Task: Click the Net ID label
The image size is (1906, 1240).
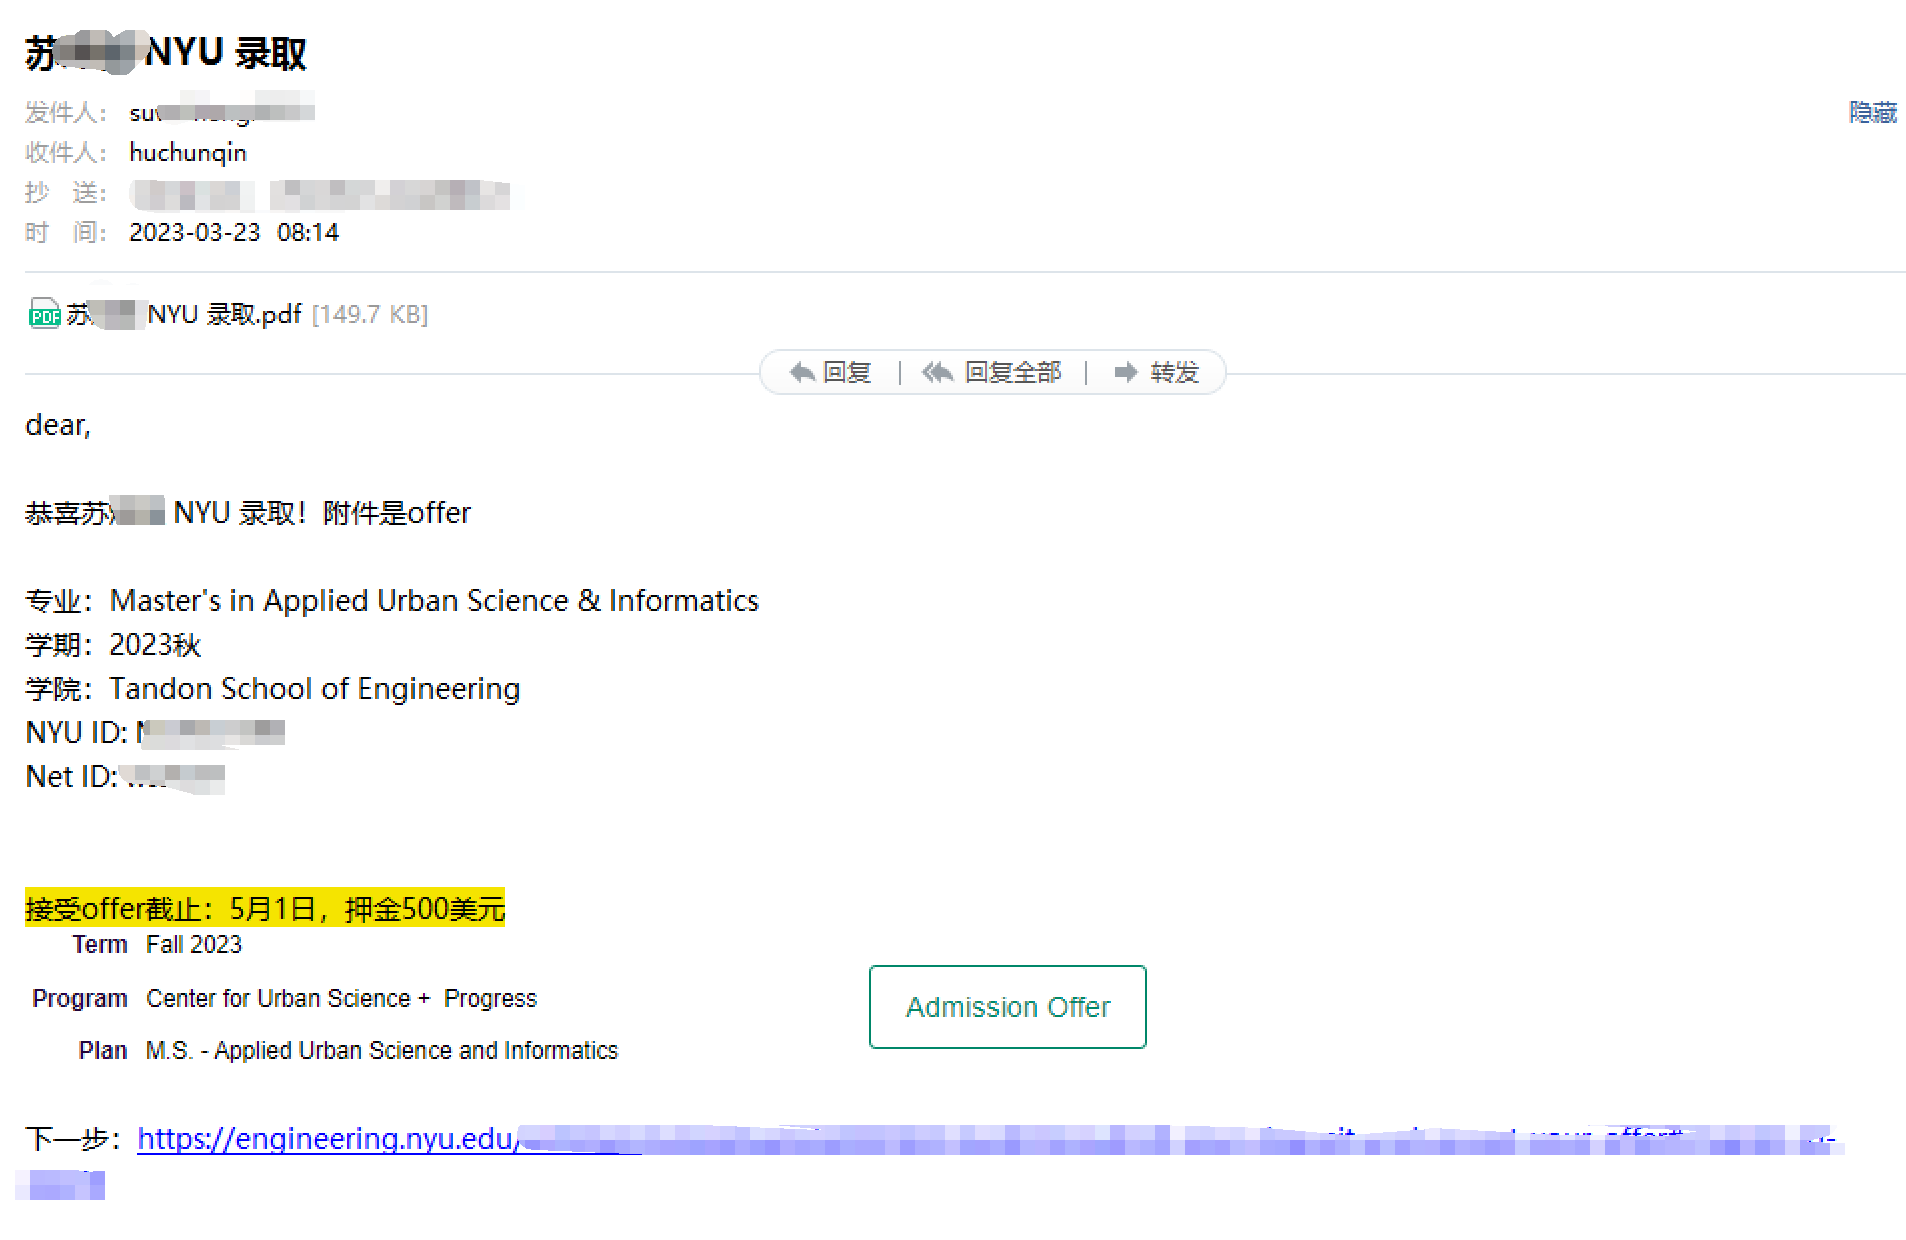Action: click(x=71, y=777)
